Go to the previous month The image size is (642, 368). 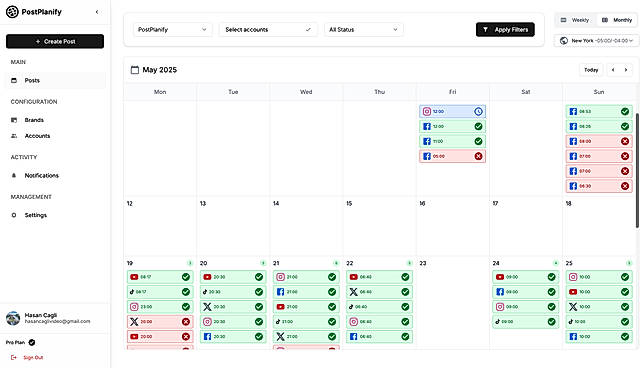click(x=613, y=70)
